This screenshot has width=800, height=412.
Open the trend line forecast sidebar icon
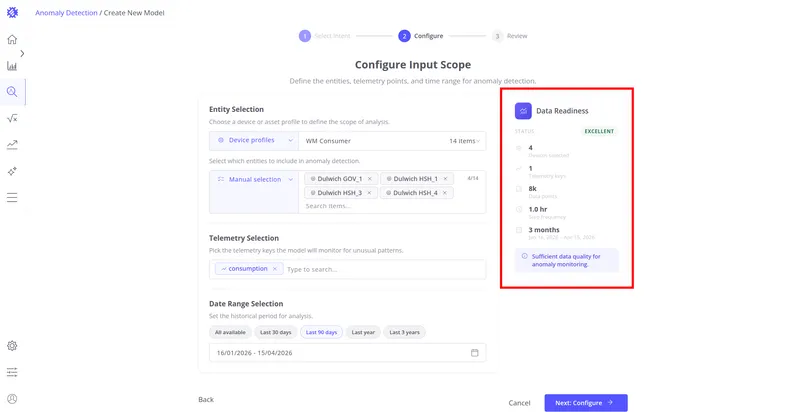click(12, 145)
